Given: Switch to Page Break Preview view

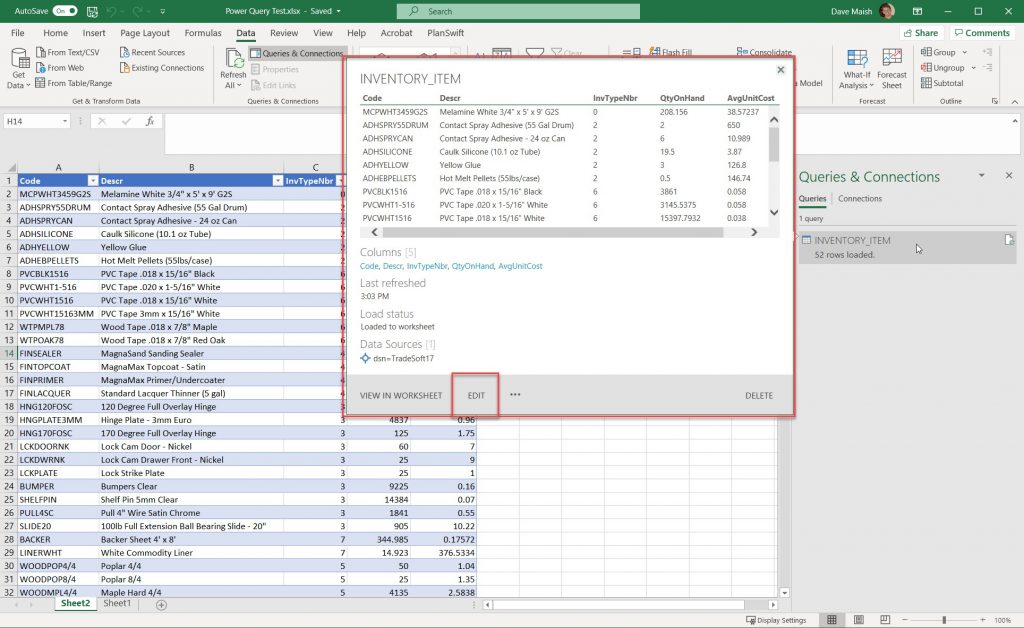Looking at the screenshot, I should (x=886, y=618).
